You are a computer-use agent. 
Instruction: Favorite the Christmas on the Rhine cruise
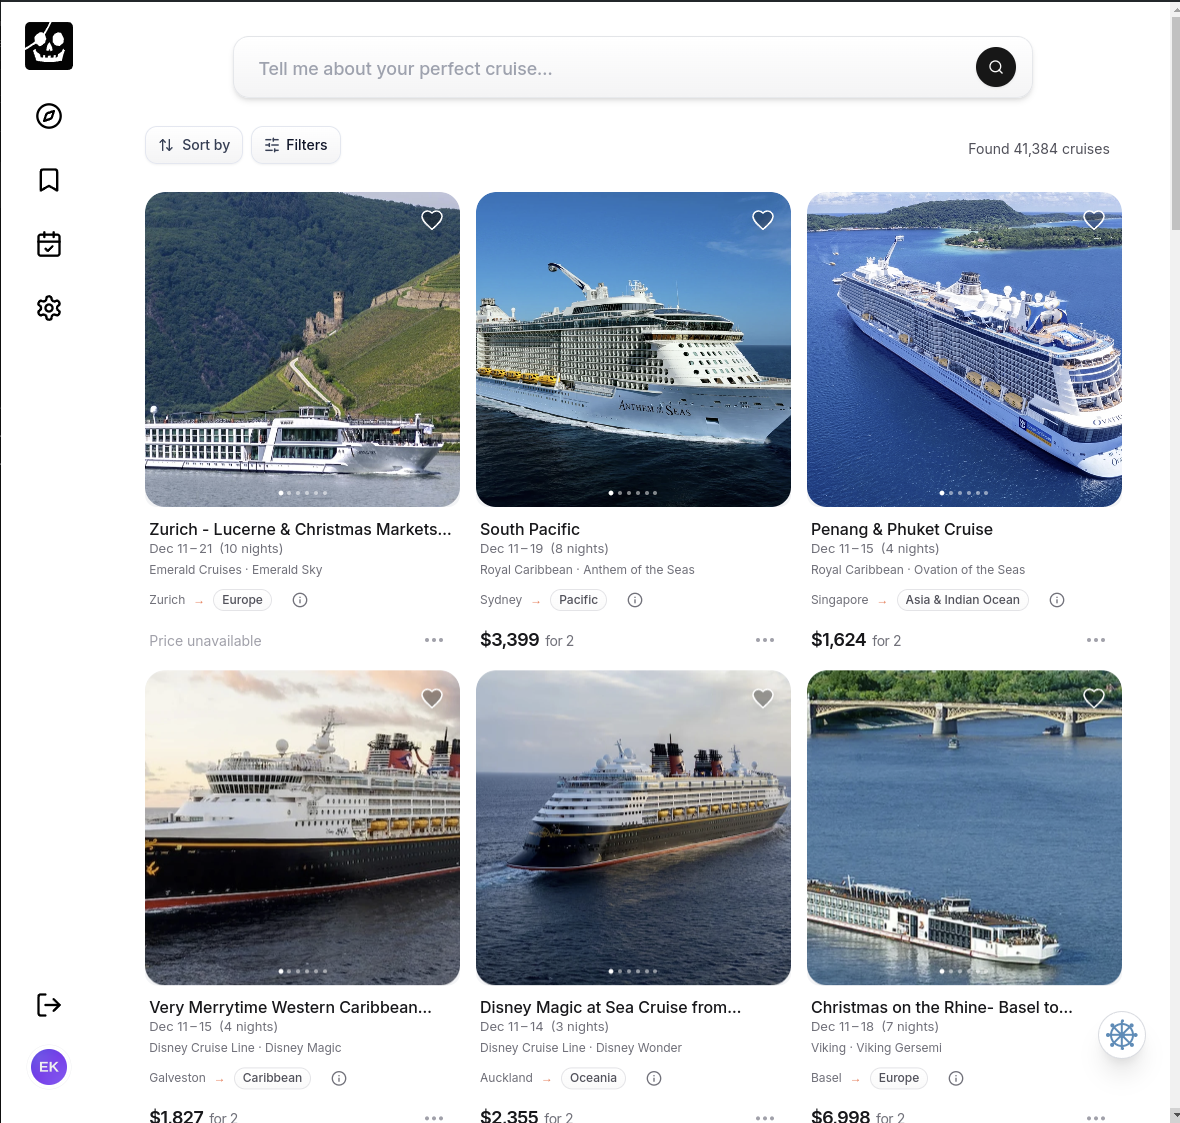tap(1093, 698)
